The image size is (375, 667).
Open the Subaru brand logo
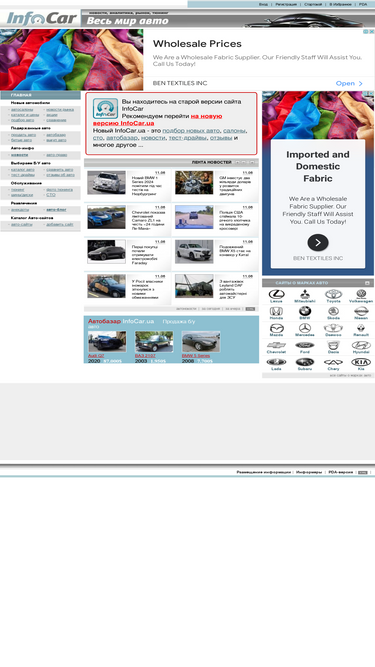[x=305, y=362]
